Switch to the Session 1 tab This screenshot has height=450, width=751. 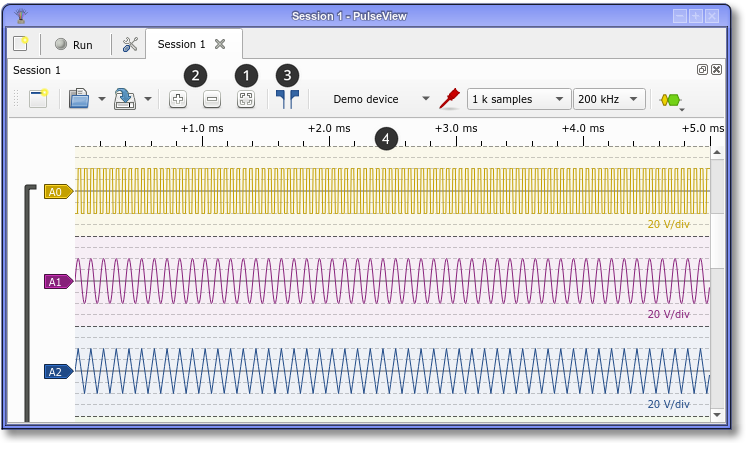coord(181,44)
